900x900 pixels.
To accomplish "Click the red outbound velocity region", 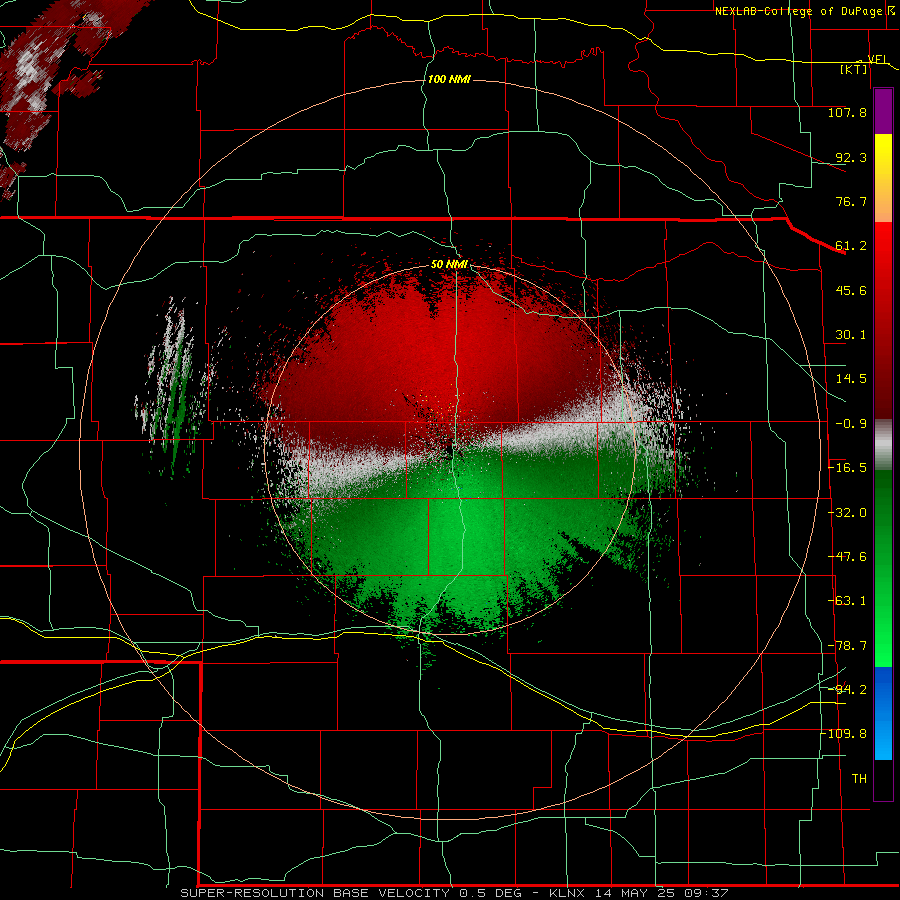I will 448,356.
